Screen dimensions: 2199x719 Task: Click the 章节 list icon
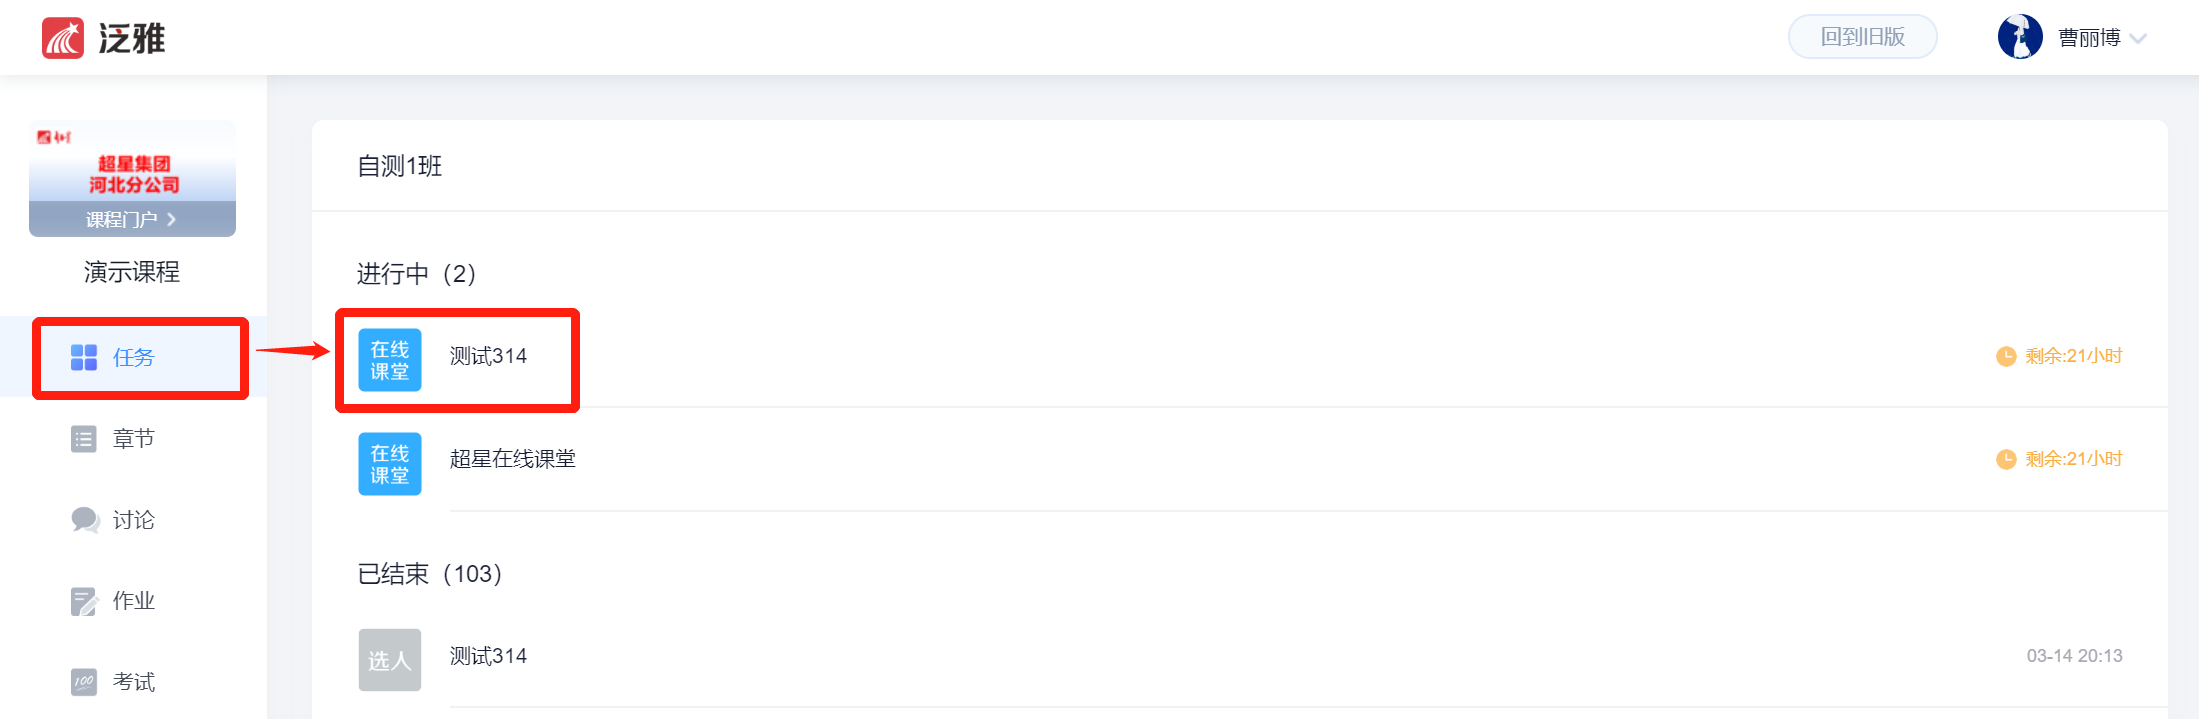click(x=84, y=439)
